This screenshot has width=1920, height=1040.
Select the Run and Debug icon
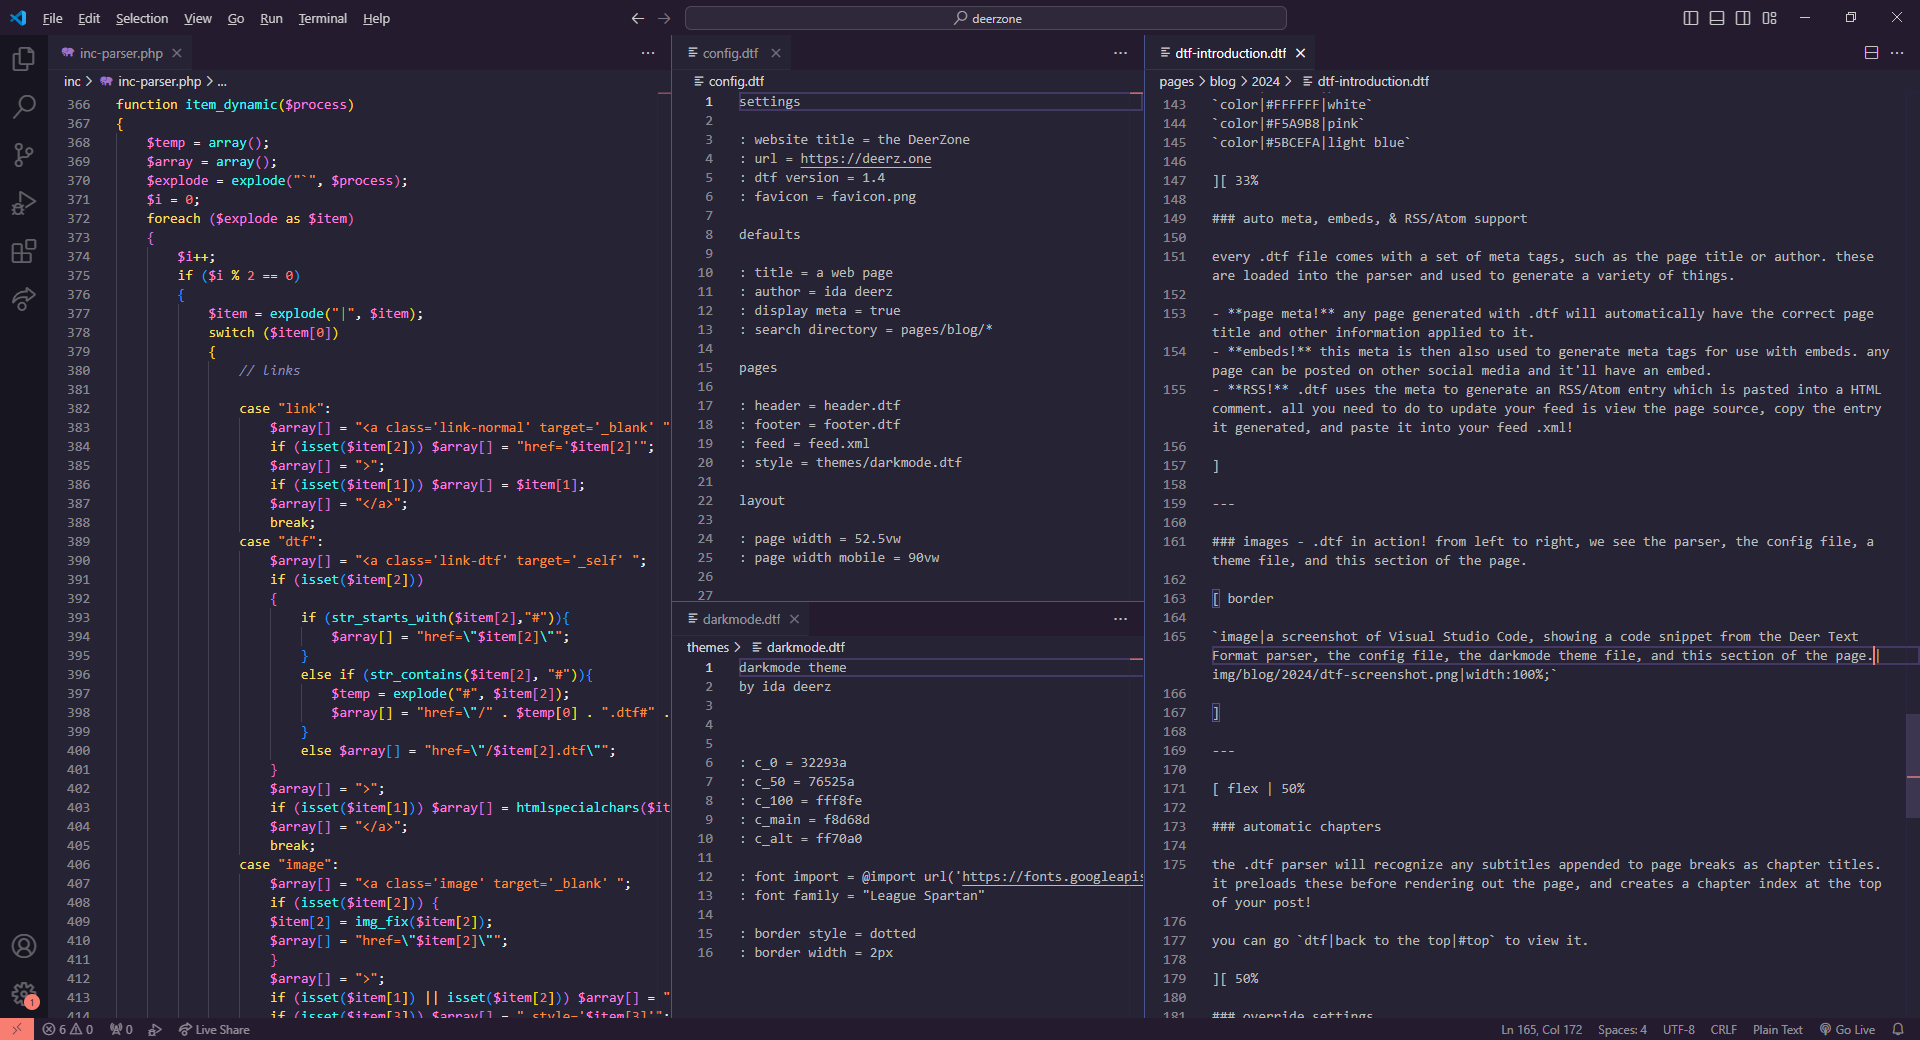[24, 203]
